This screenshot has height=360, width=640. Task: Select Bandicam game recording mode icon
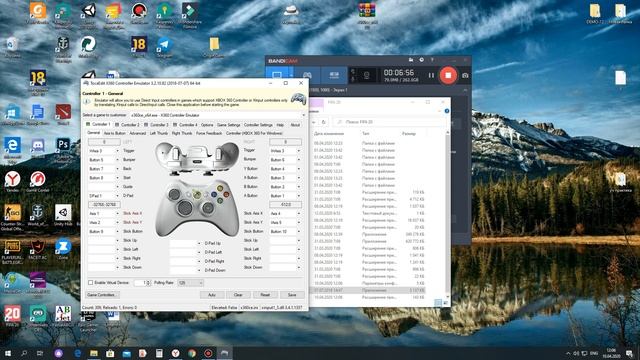point(307,75)
